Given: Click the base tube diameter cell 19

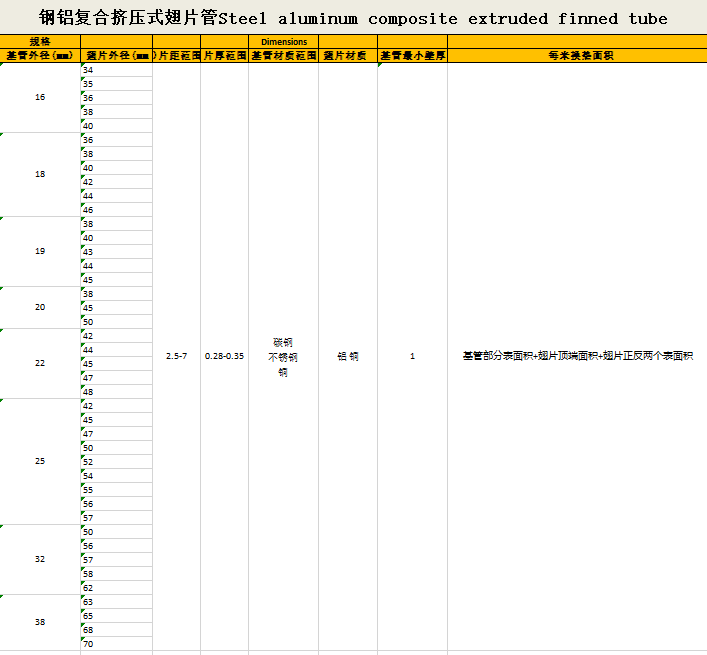Looking at the screenshot, I should (40, 251).
